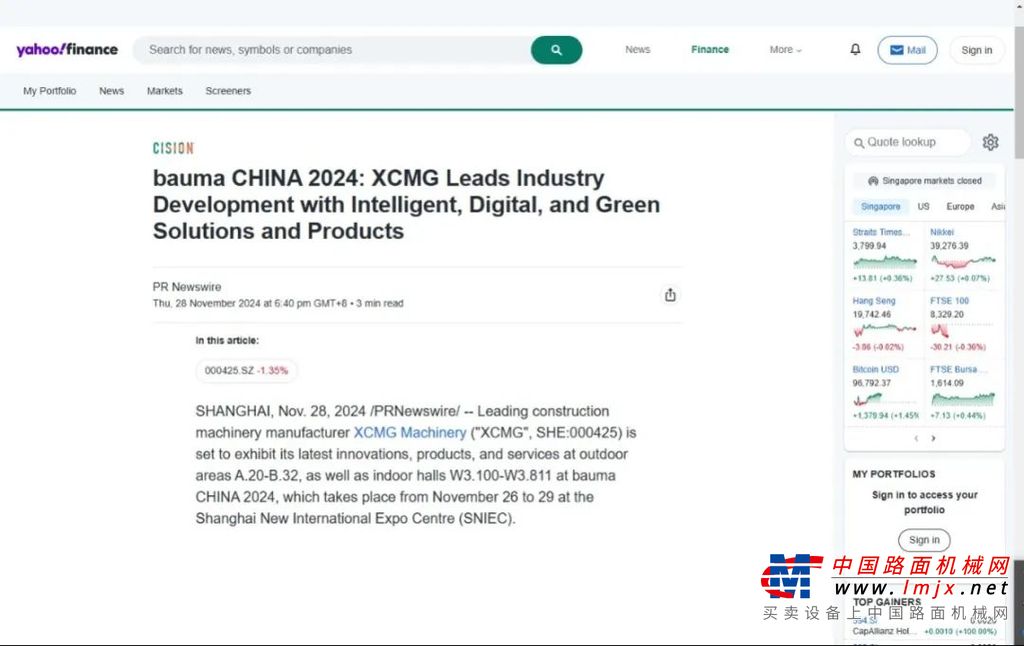Select the Singapore markets tab
Screen dimensions: 1024x646
[x=880, y=206]
